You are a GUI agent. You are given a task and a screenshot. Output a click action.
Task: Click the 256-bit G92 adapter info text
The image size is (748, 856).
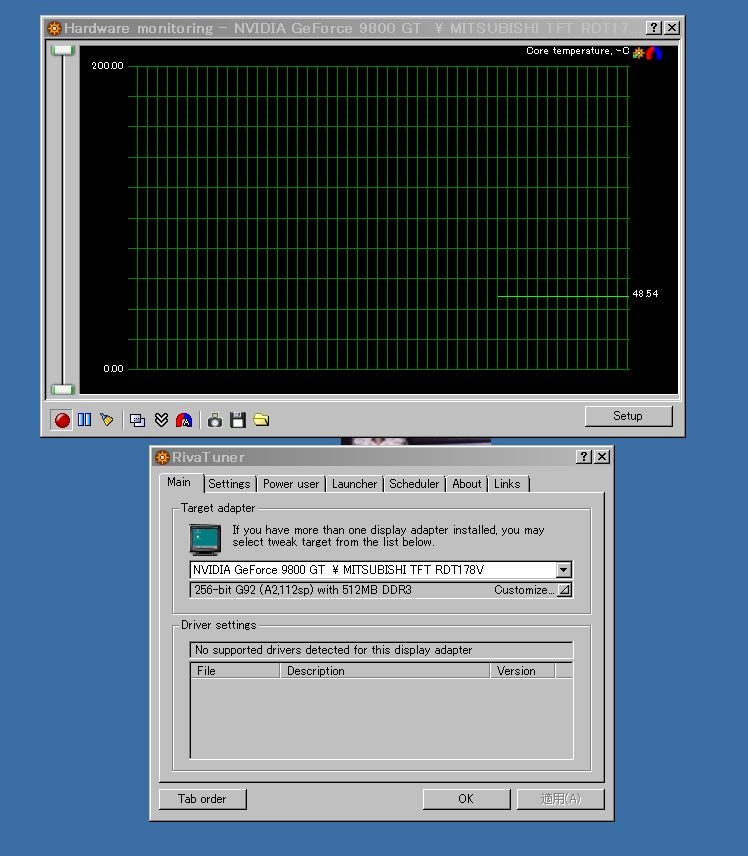coord(303,590)
